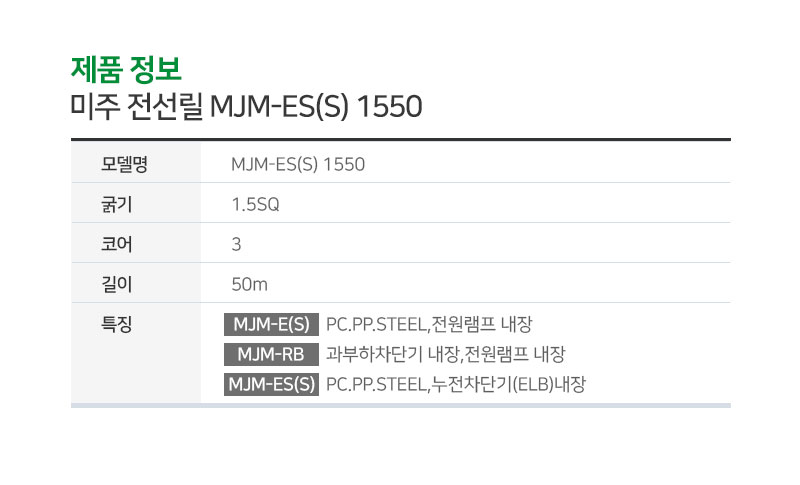
Task: Click the thick black divider under the title
Action: pyautogui.click(x=401, y=139)
